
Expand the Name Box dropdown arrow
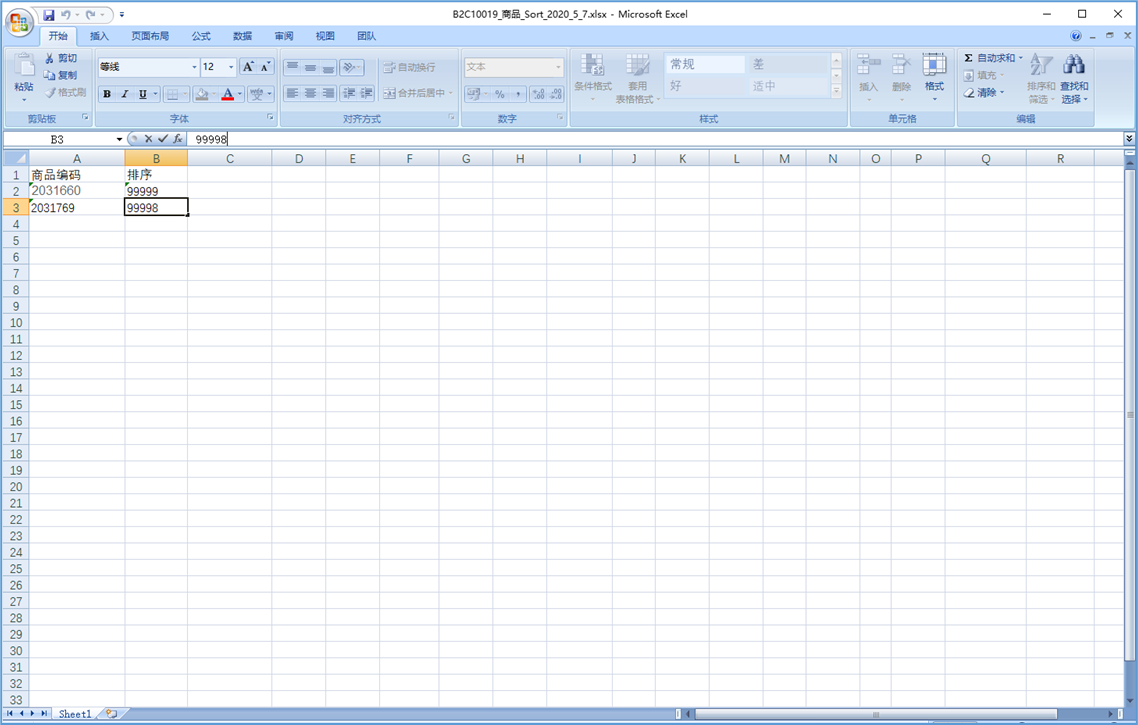(119, 139)
